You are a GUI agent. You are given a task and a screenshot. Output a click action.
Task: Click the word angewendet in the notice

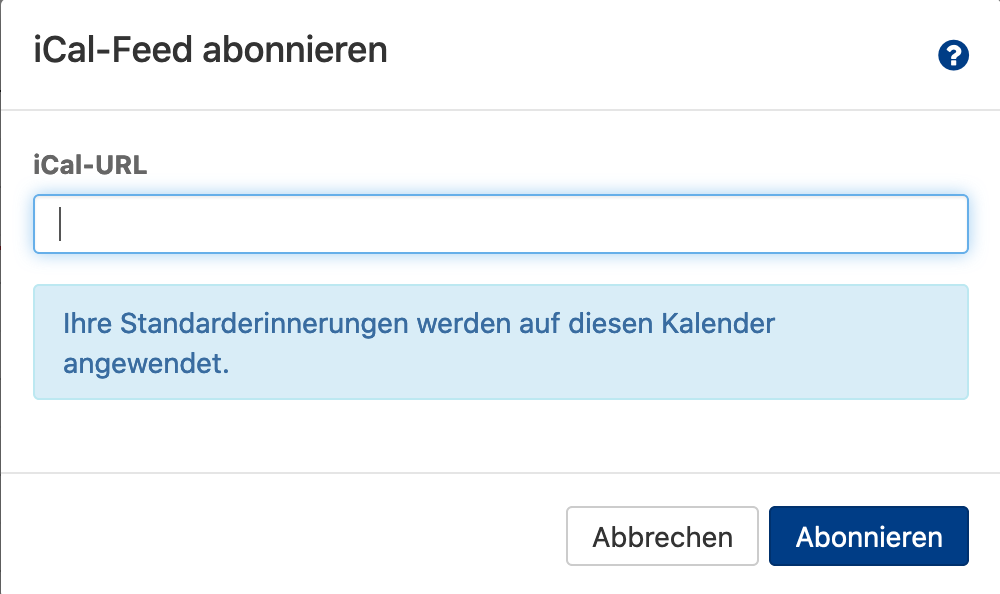click(146, 363)
